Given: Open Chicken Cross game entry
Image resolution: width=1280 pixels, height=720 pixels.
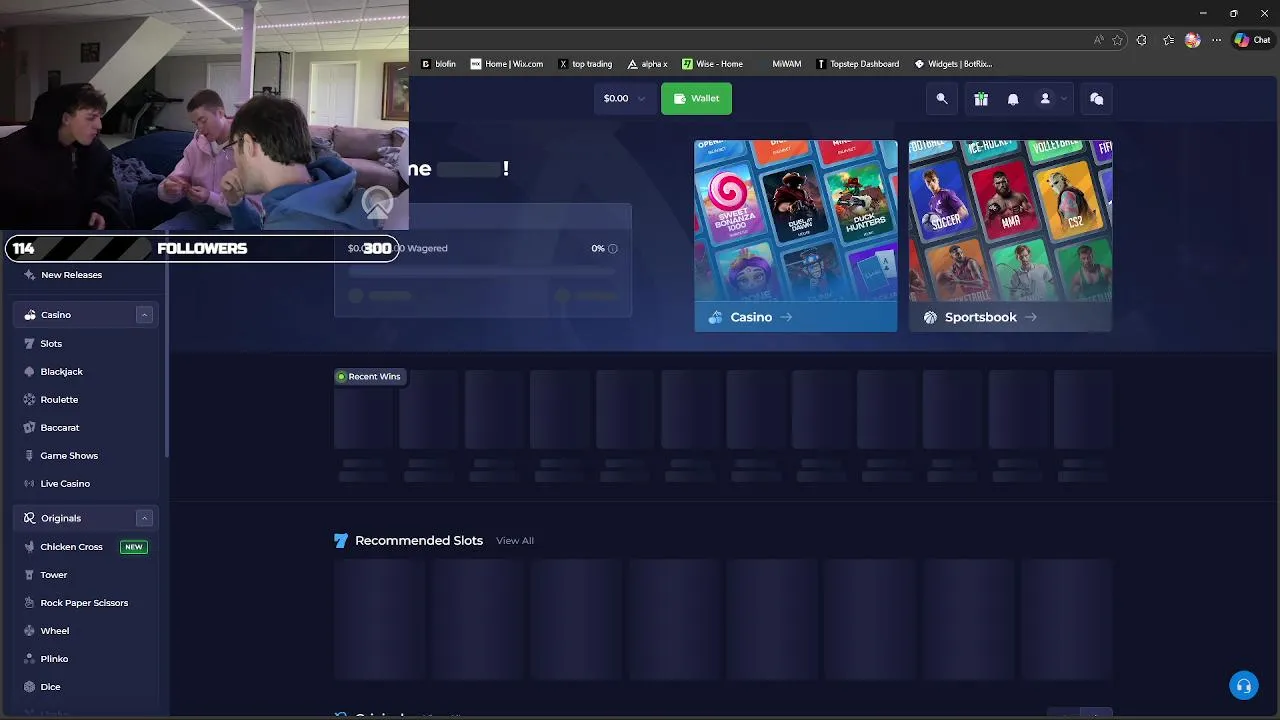Looking at the screenshot, I should pyautogui.click(x=85, y=547).
